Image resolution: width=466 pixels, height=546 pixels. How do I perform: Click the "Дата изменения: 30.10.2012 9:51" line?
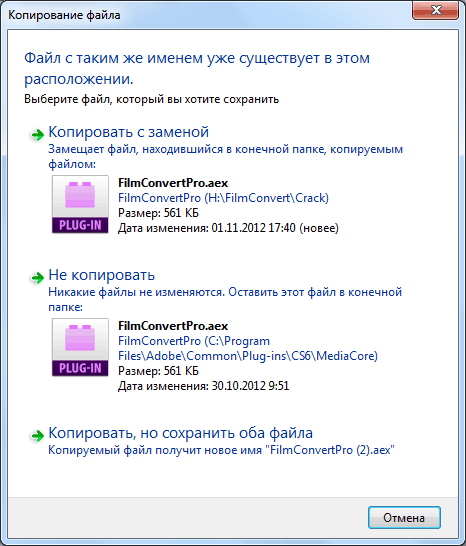[204, 386]
